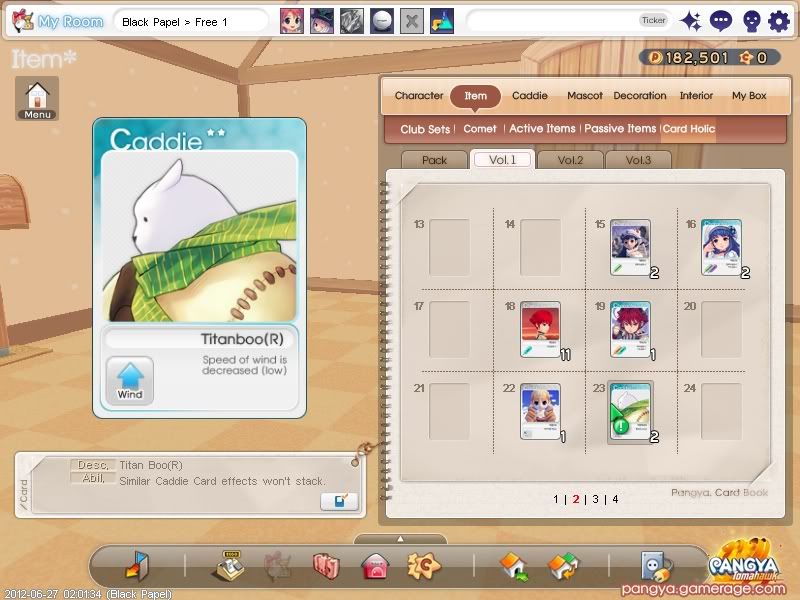The image size is (800, 600).
Task: Click the pink gift boxes icon
Action: point(326,565)
